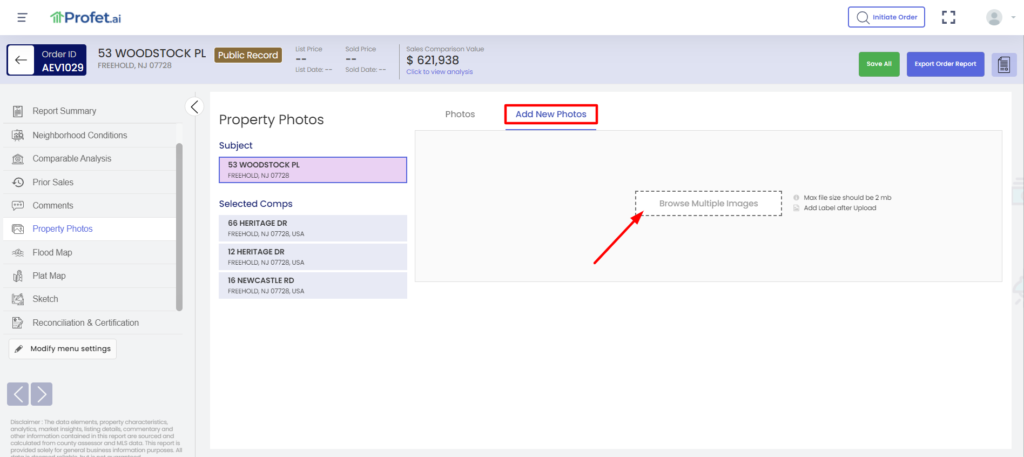Screen dimensions: 1024x457
Task: Switch to the Photos tab
Action: (460, 114)
